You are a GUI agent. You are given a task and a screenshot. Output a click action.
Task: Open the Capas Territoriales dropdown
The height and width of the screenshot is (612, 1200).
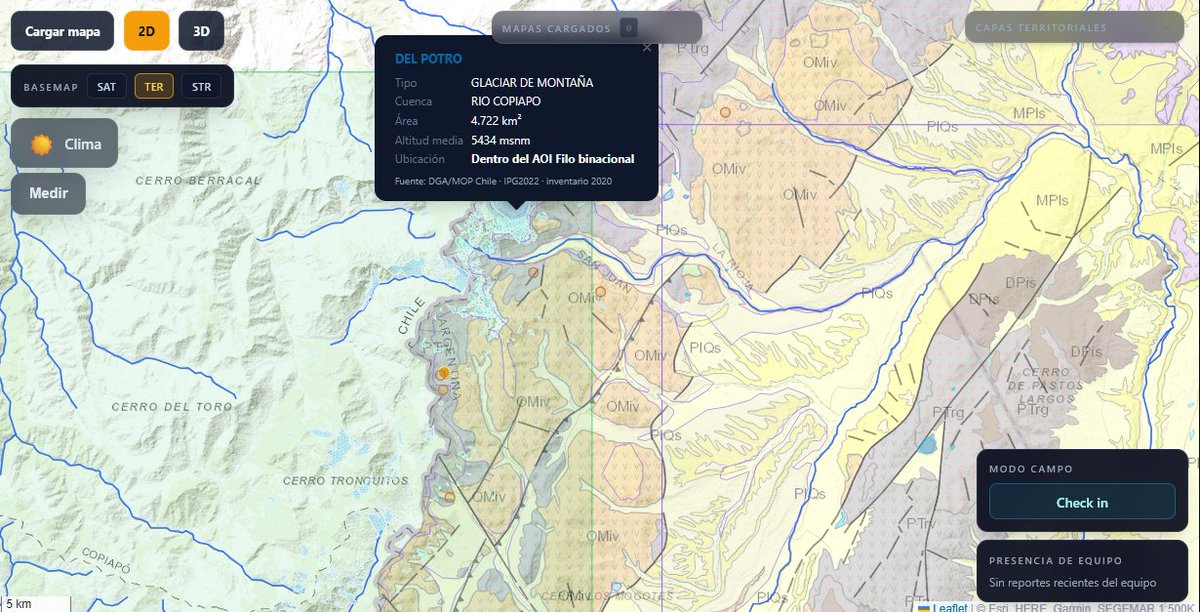click(x=1075, y=27)
